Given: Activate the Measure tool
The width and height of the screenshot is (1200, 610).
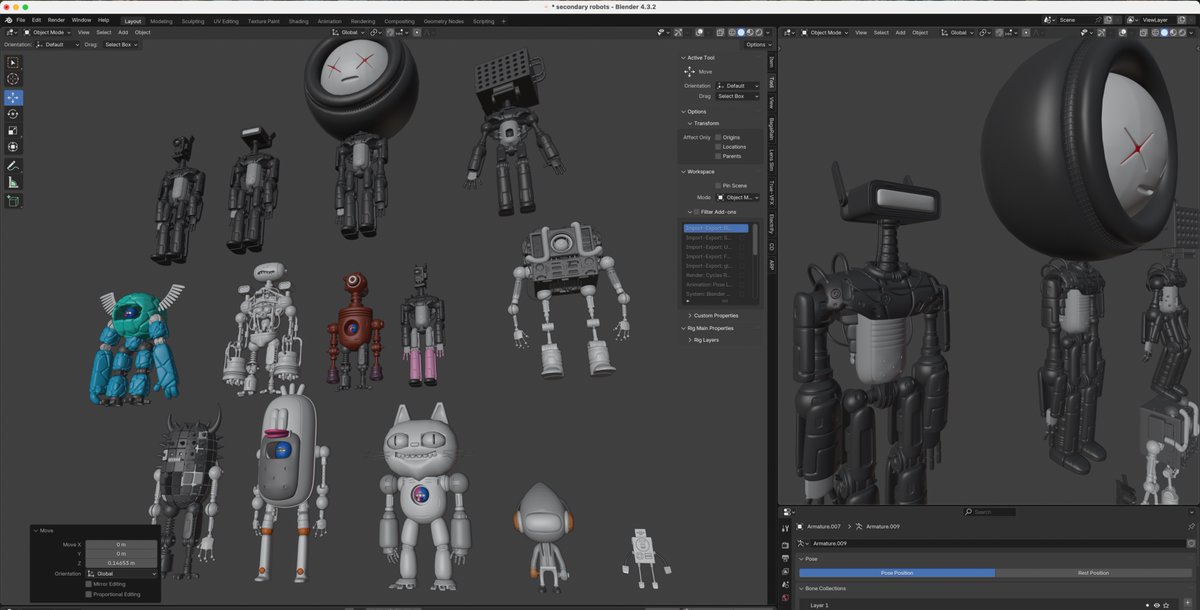Looking at the screenshot, I should (x=13, y=183).
